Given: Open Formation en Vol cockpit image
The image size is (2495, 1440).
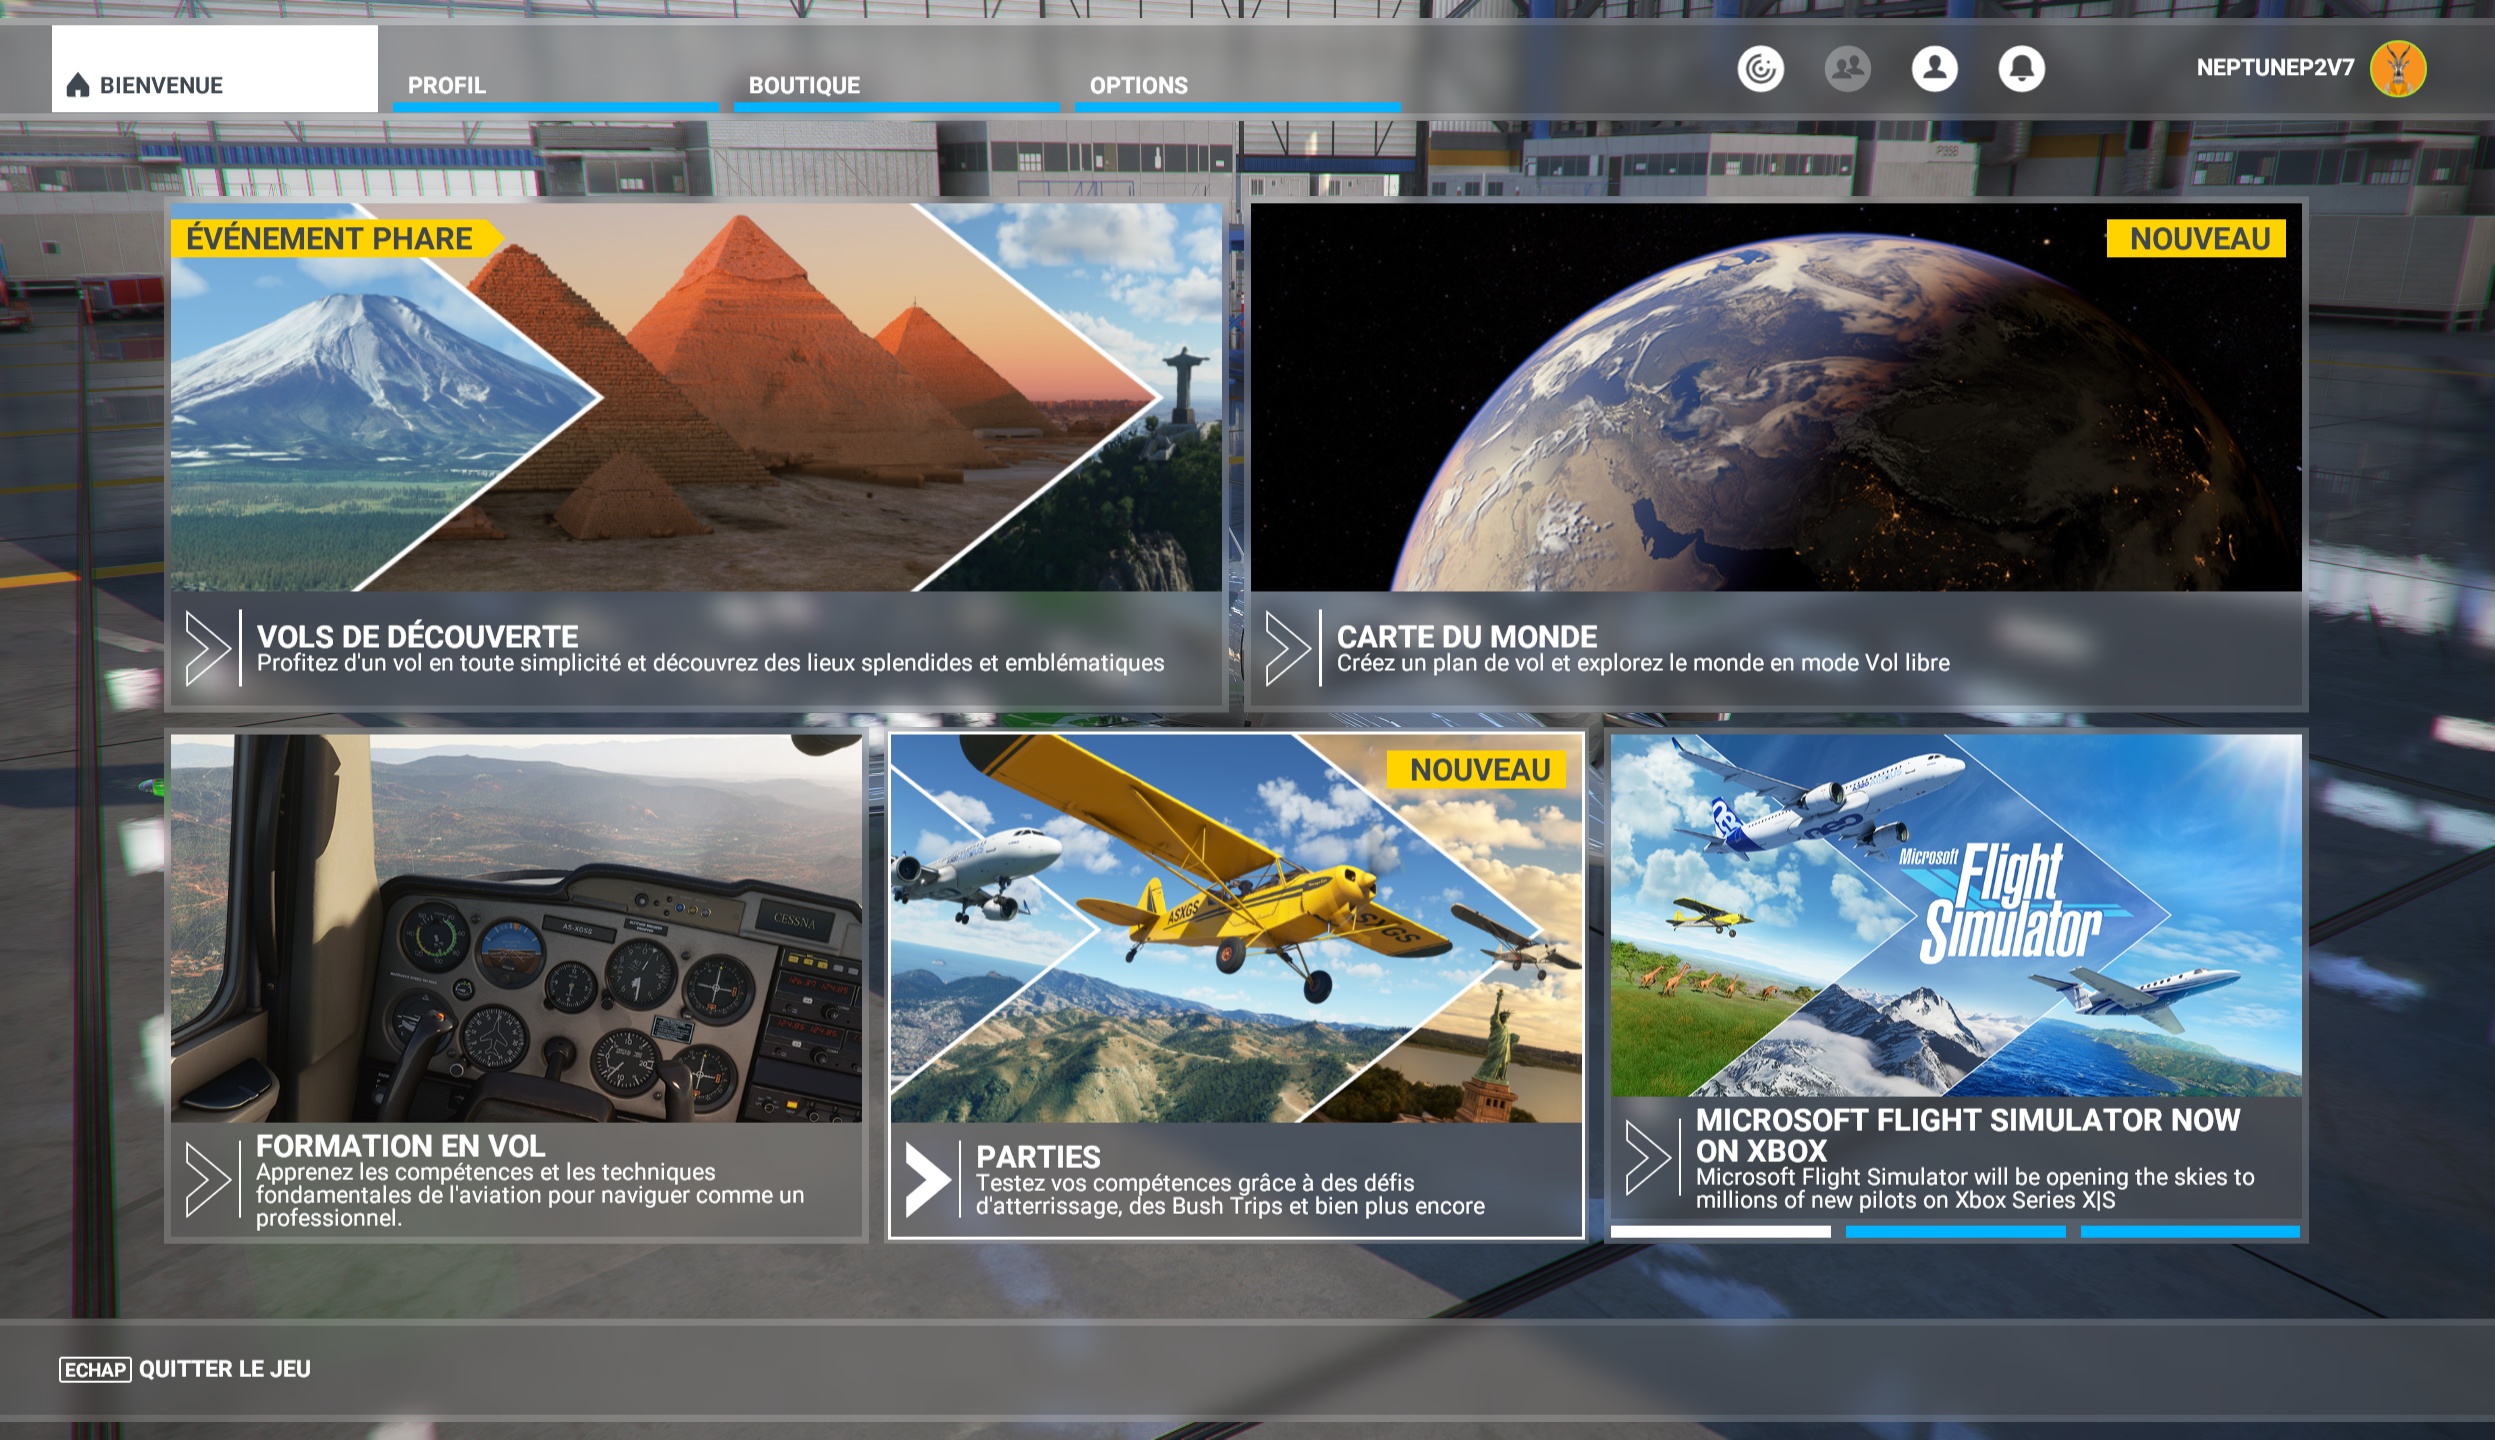Looking at the screenshot, I should pyautogui.click(x=516, y=928).
